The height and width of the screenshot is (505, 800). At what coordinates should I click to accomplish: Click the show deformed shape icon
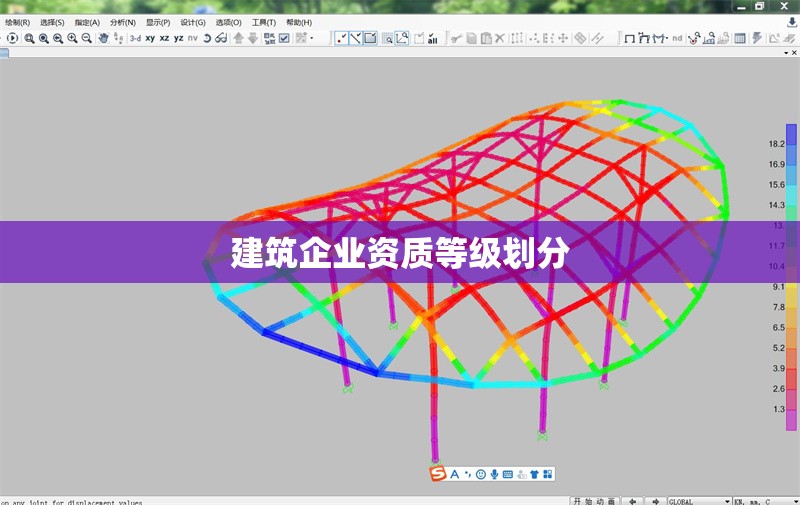click(644, 38)
